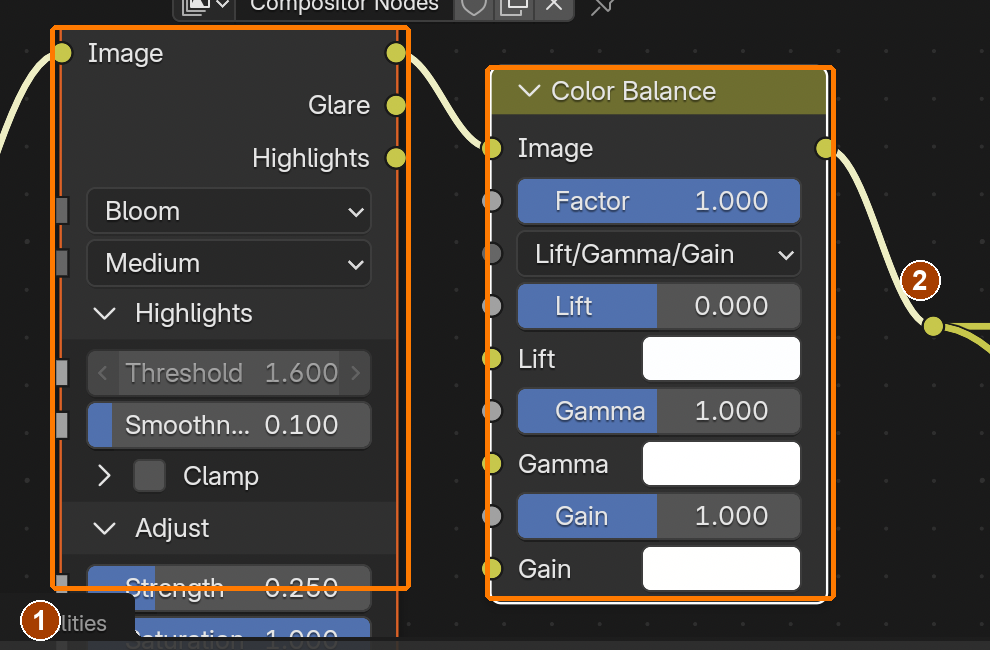Click the Glare output socket
This screenshot has height=650, width=990.
click(x=396, y=105)
